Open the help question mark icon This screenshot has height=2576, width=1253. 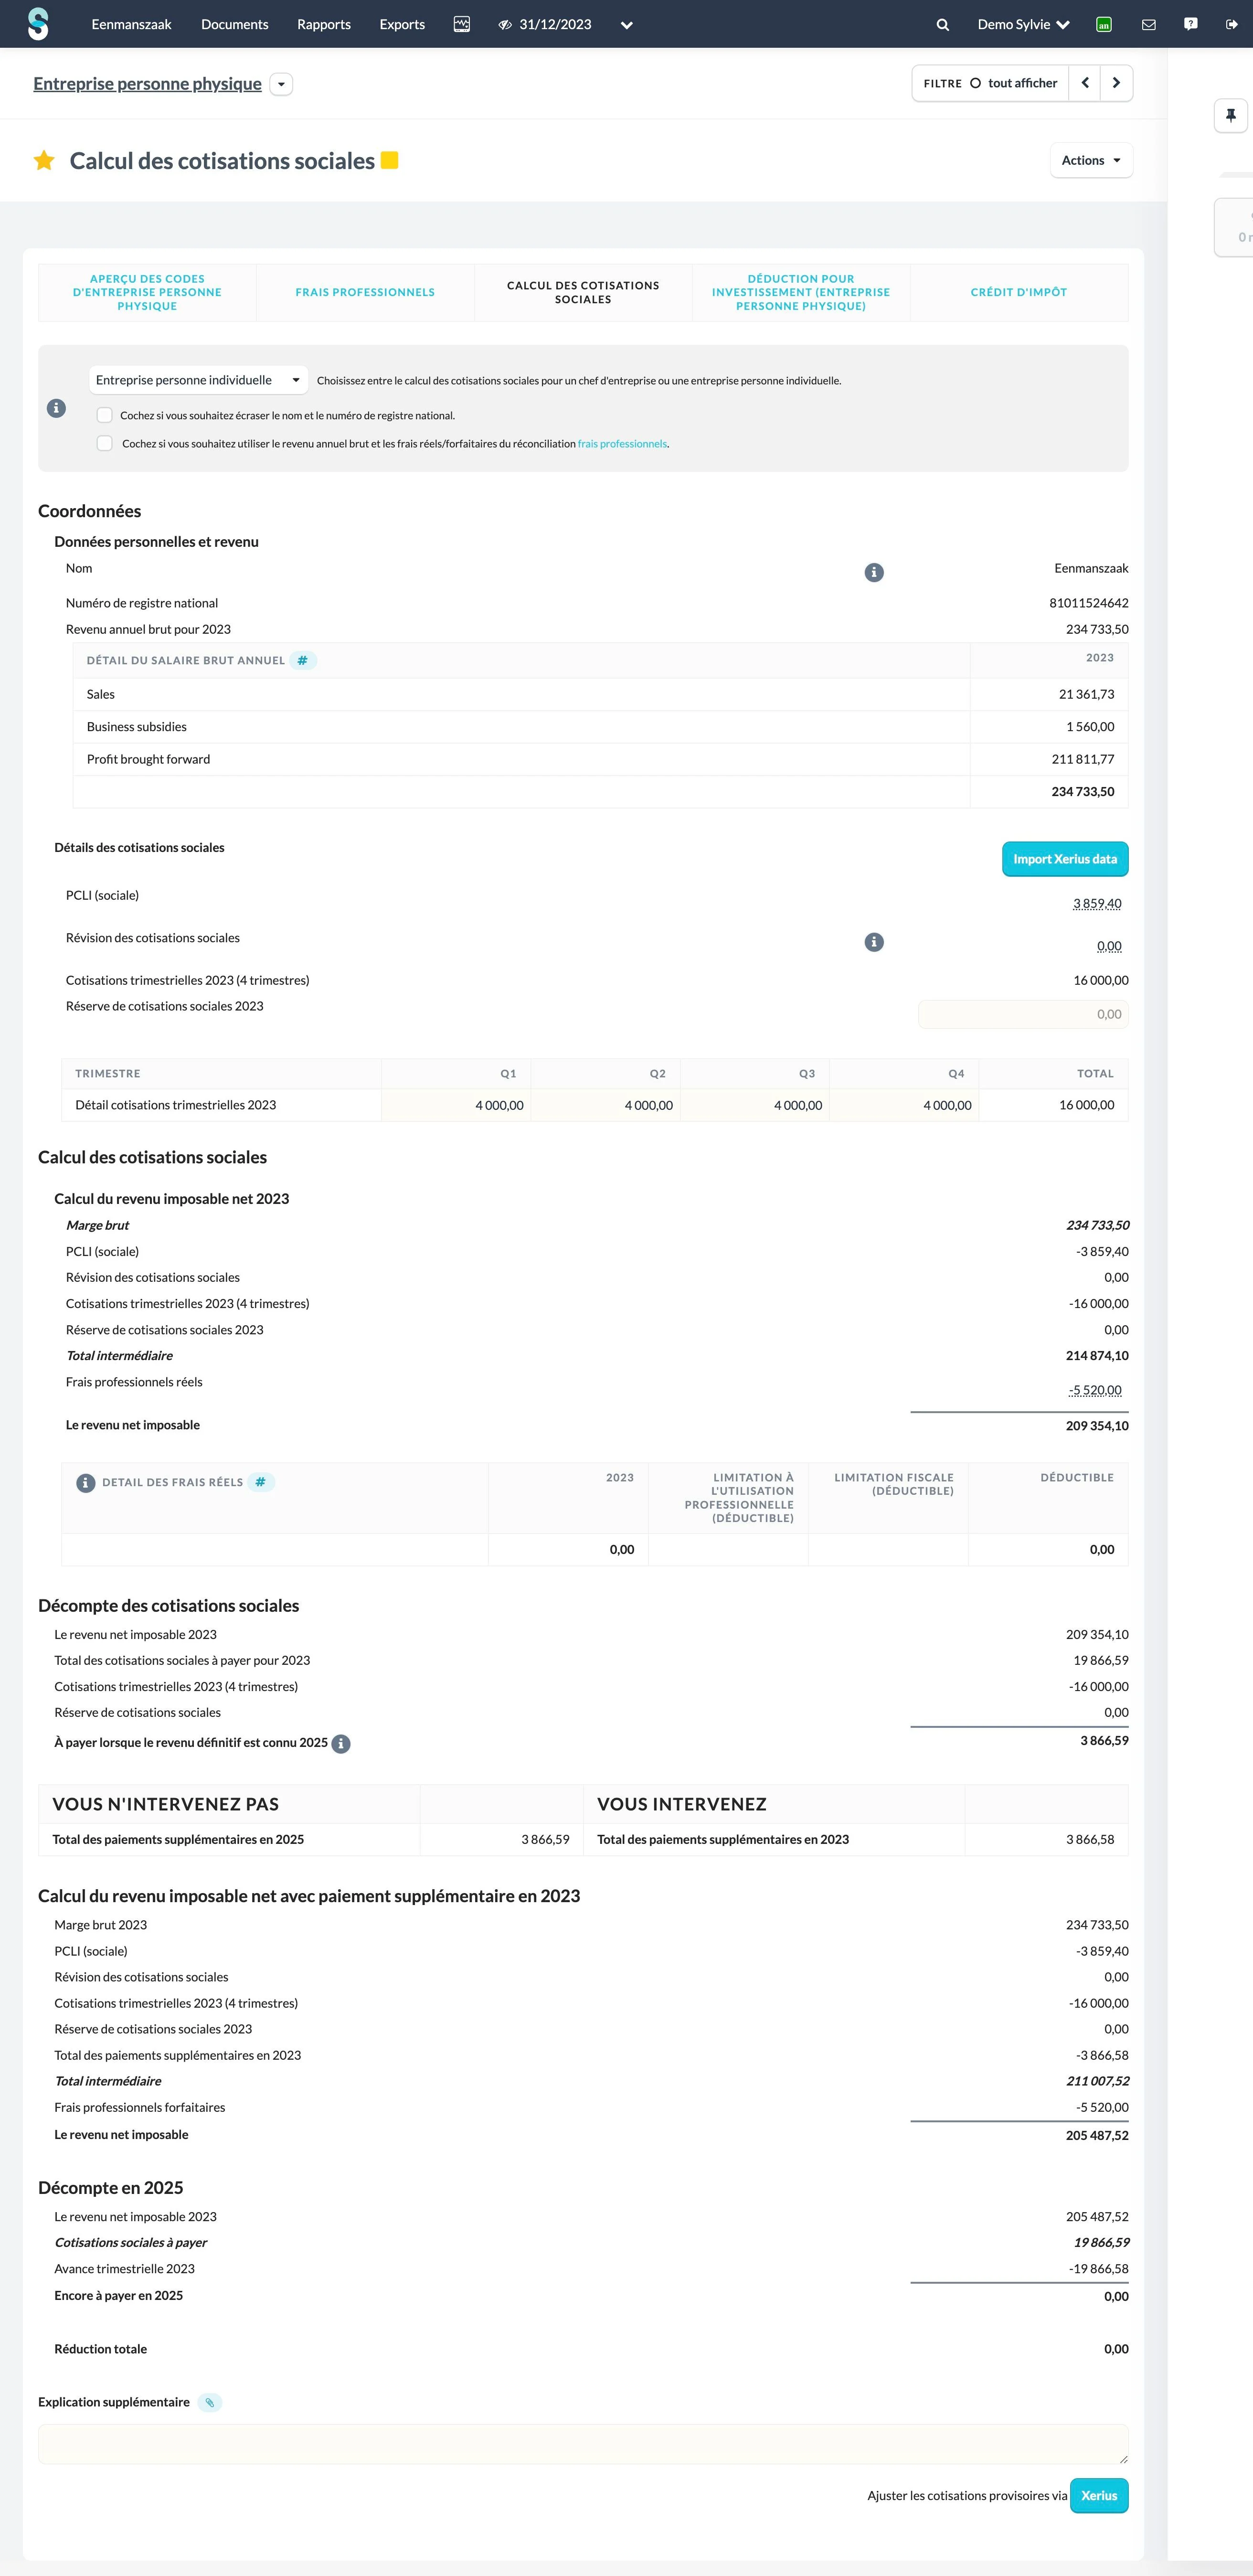click(1190, 24)
